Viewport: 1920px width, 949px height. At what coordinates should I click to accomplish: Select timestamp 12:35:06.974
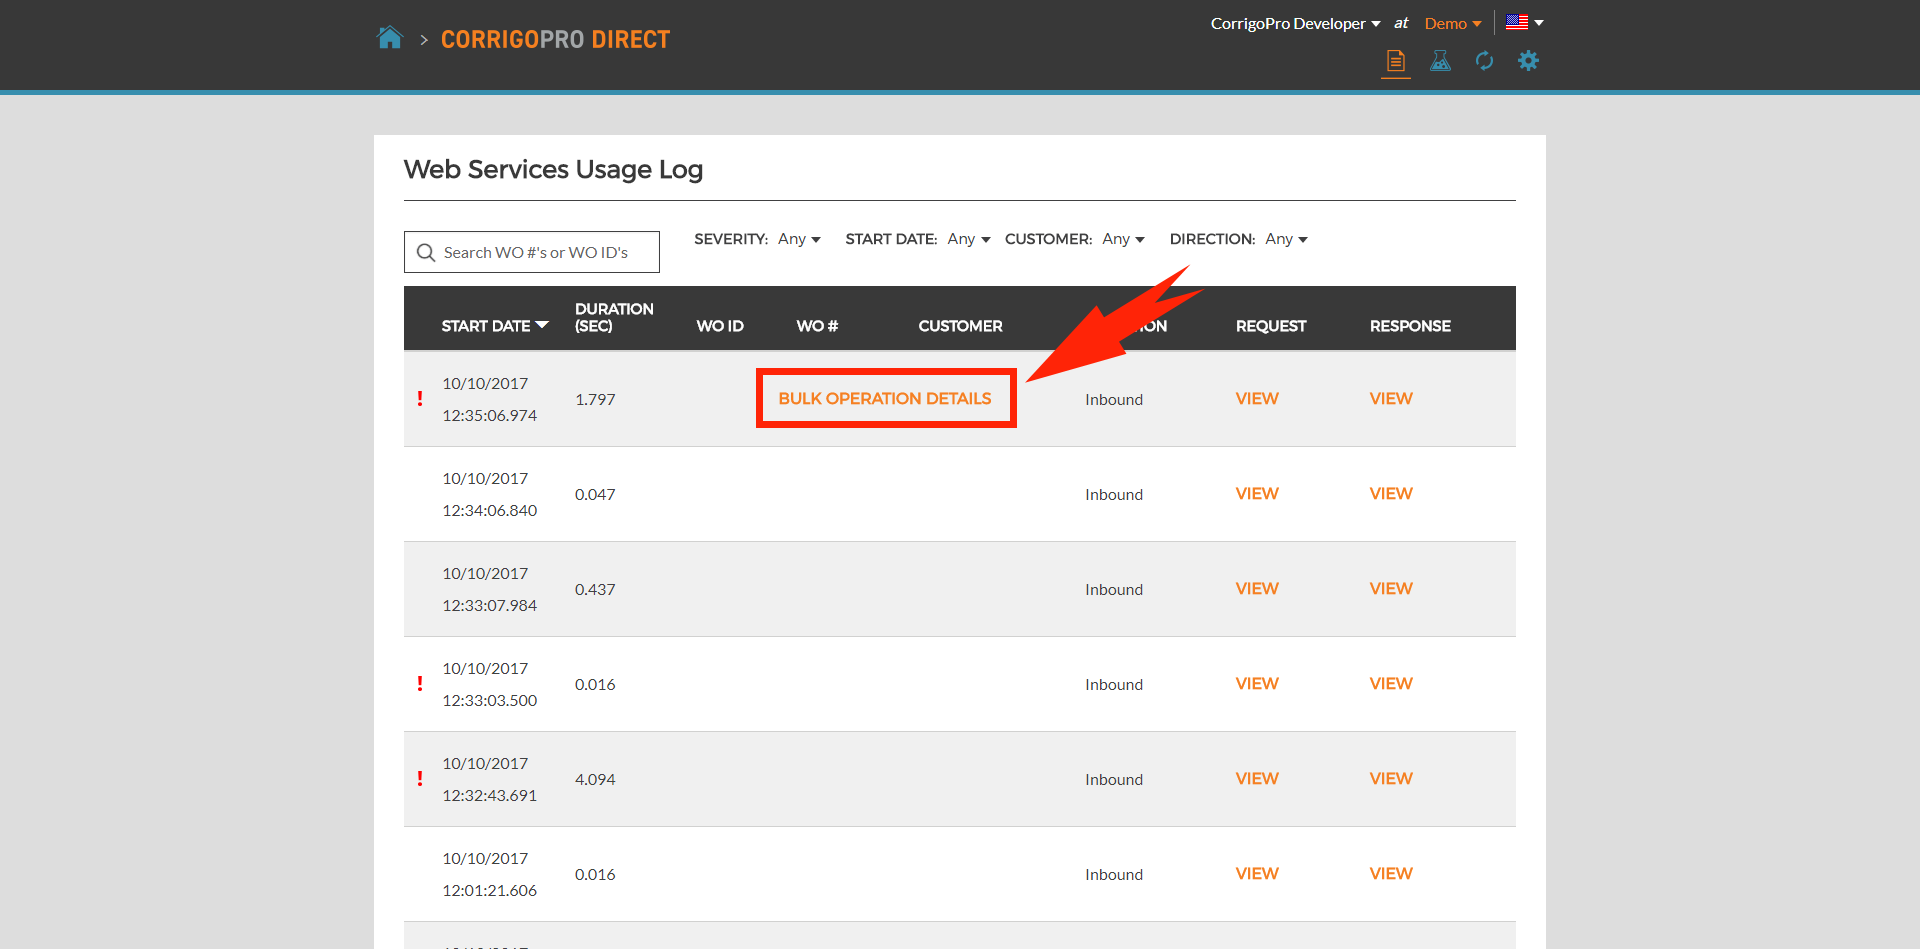click(490, 415)
